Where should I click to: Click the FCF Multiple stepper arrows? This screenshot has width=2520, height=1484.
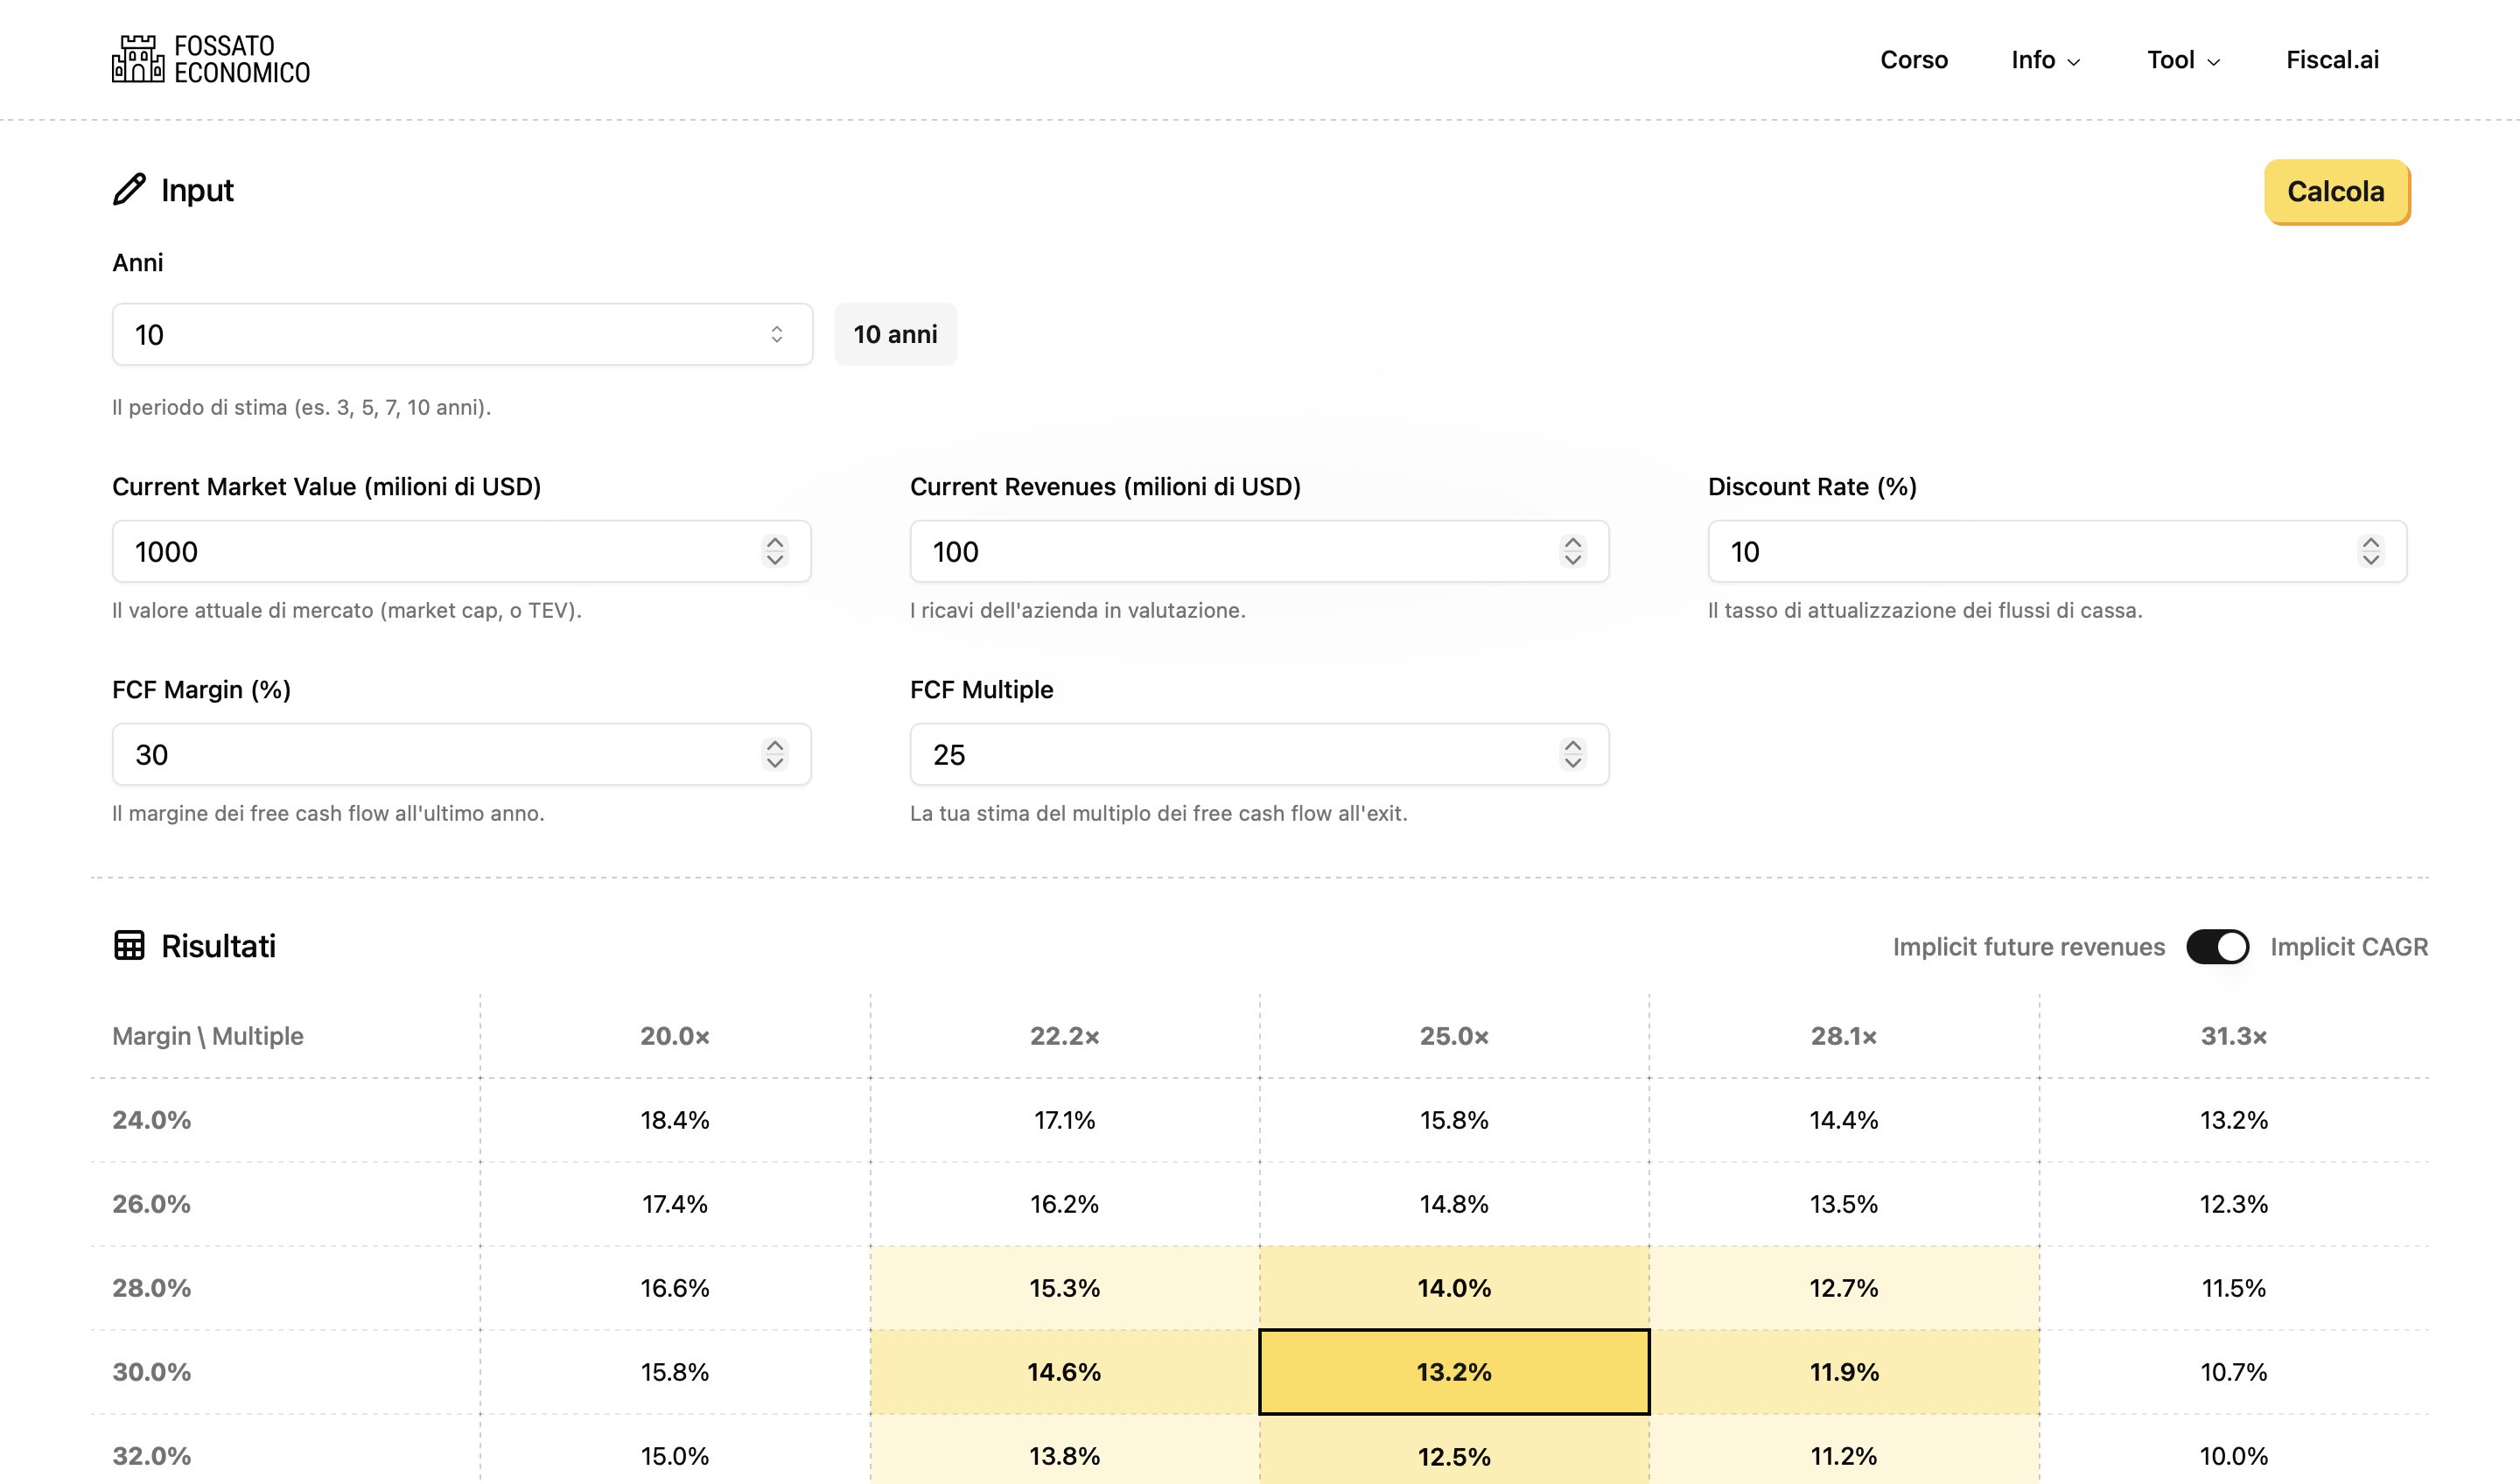pyautogui.click(x=1572, y=754)
